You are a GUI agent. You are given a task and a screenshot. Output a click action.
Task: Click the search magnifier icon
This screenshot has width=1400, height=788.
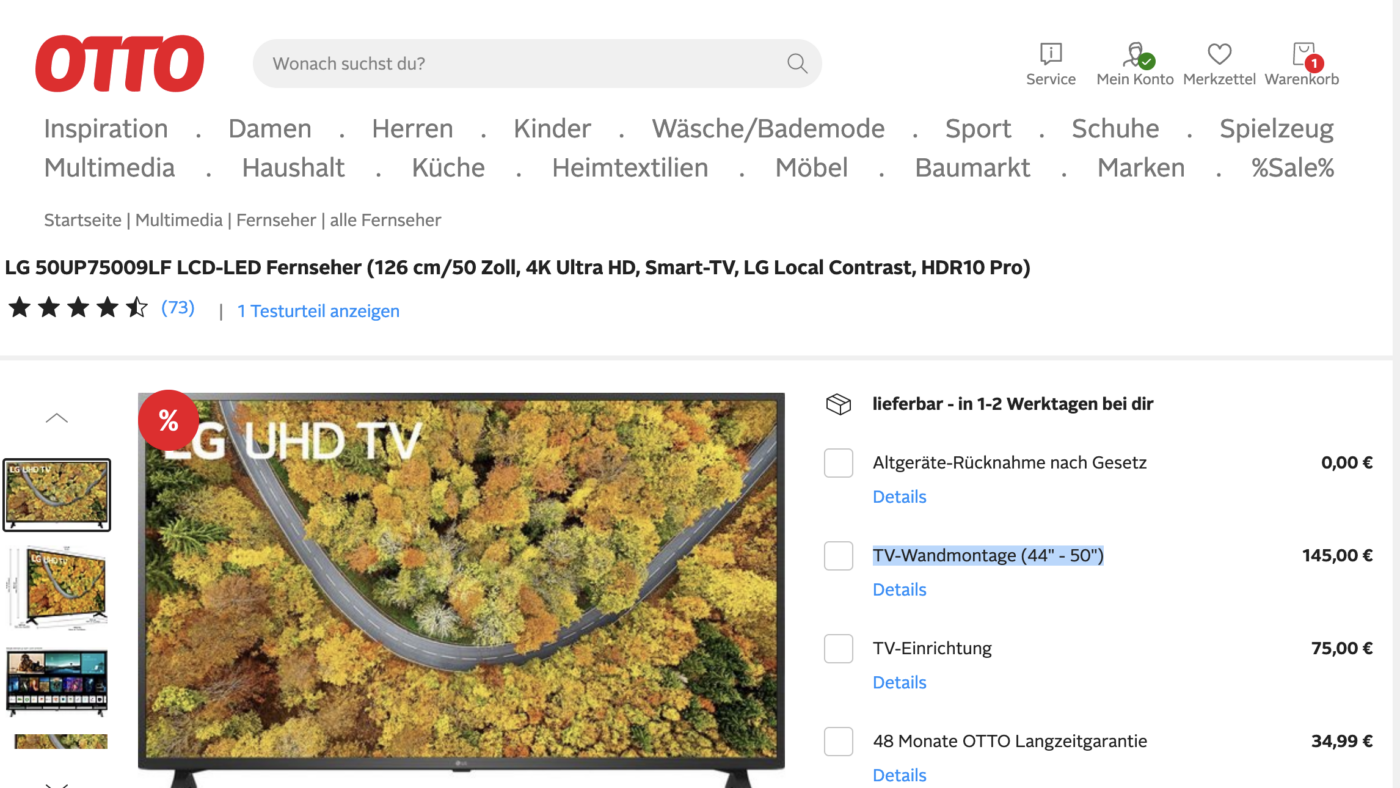pyautogui.click(x=797, y=64)
